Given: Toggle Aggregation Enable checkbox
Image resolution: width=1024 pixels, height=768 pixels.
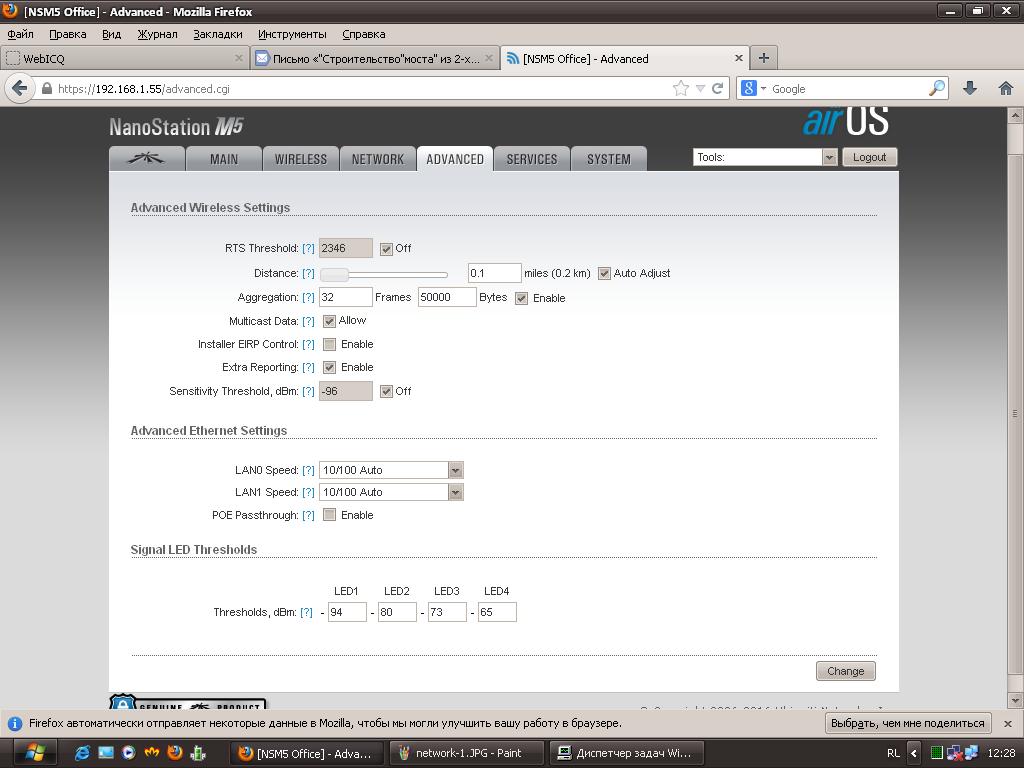Looking at the screenshot, I should pos(521,298).
